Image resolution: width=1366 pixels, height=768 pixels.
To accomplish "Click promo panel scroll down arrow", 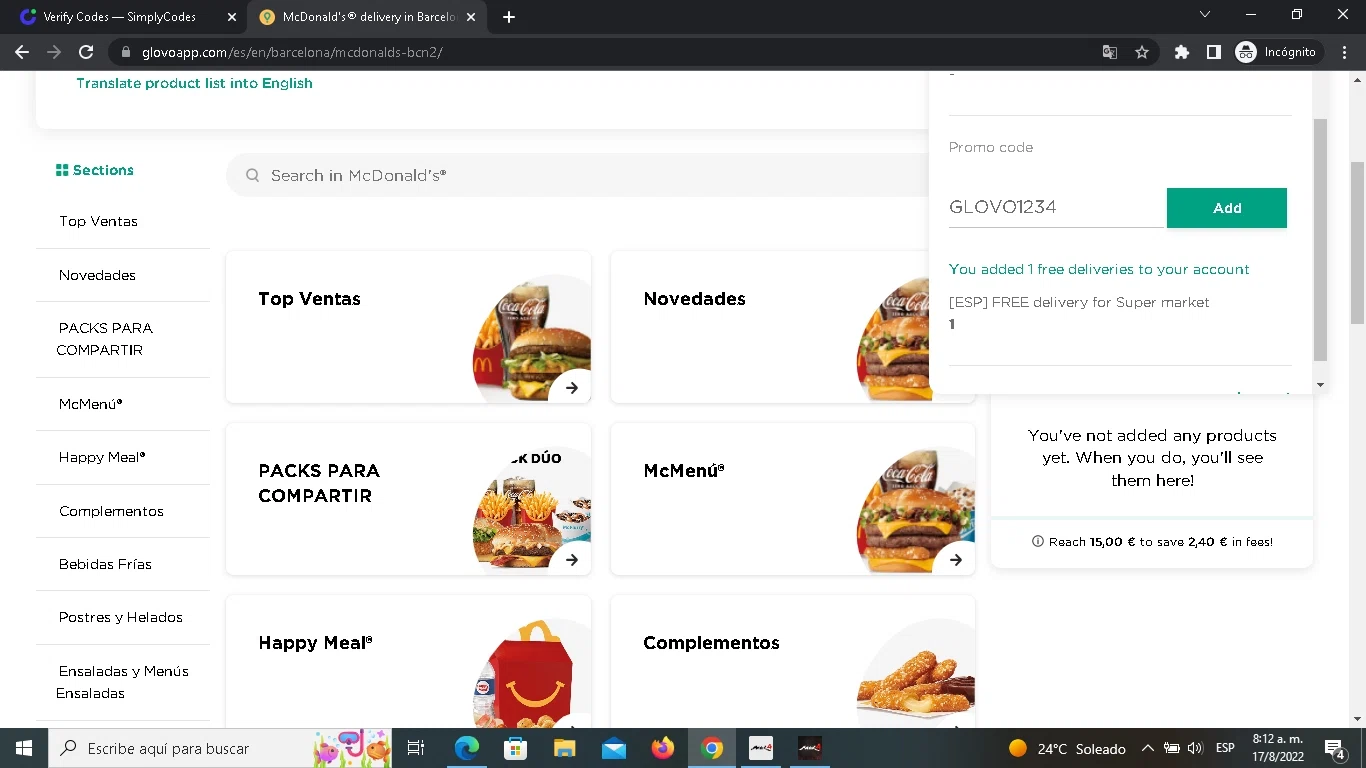I will click(1320, 385).
